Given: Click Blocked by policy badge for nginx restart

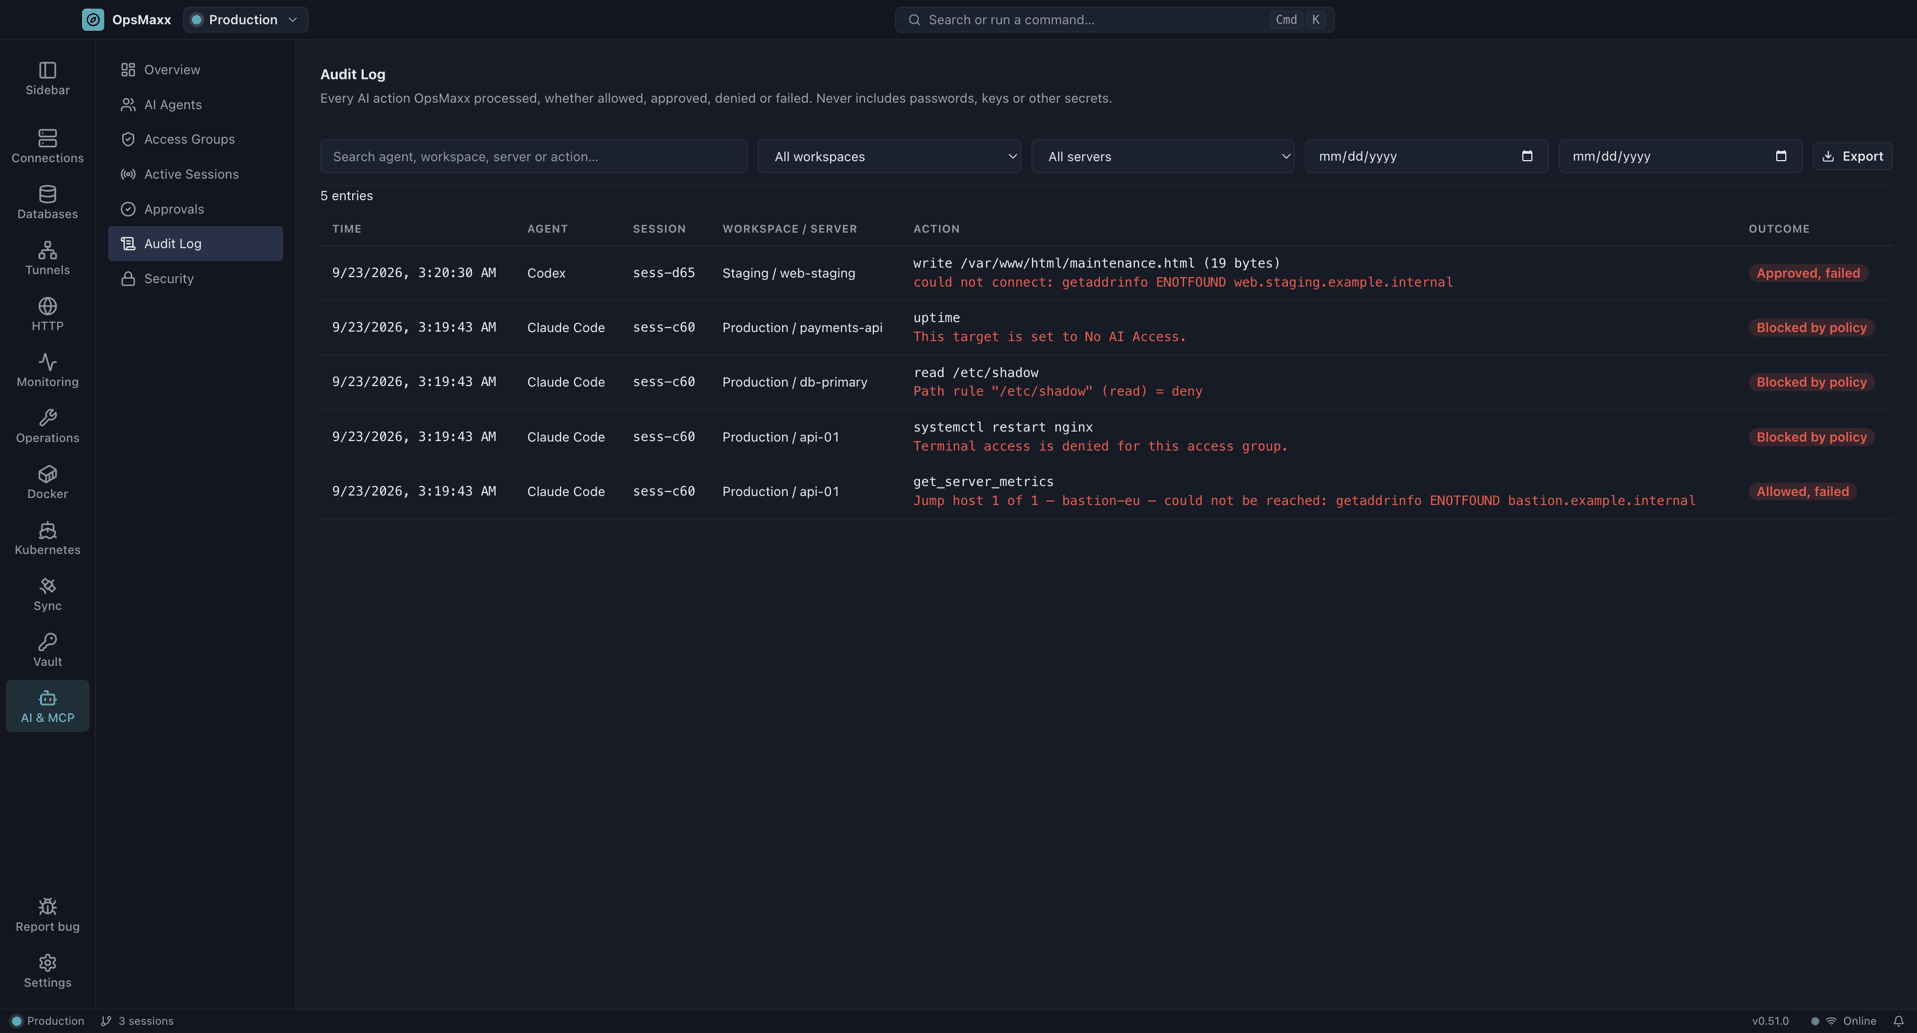Looking at the screenshot, I should pyautogui.click(x=1811, y=437).
